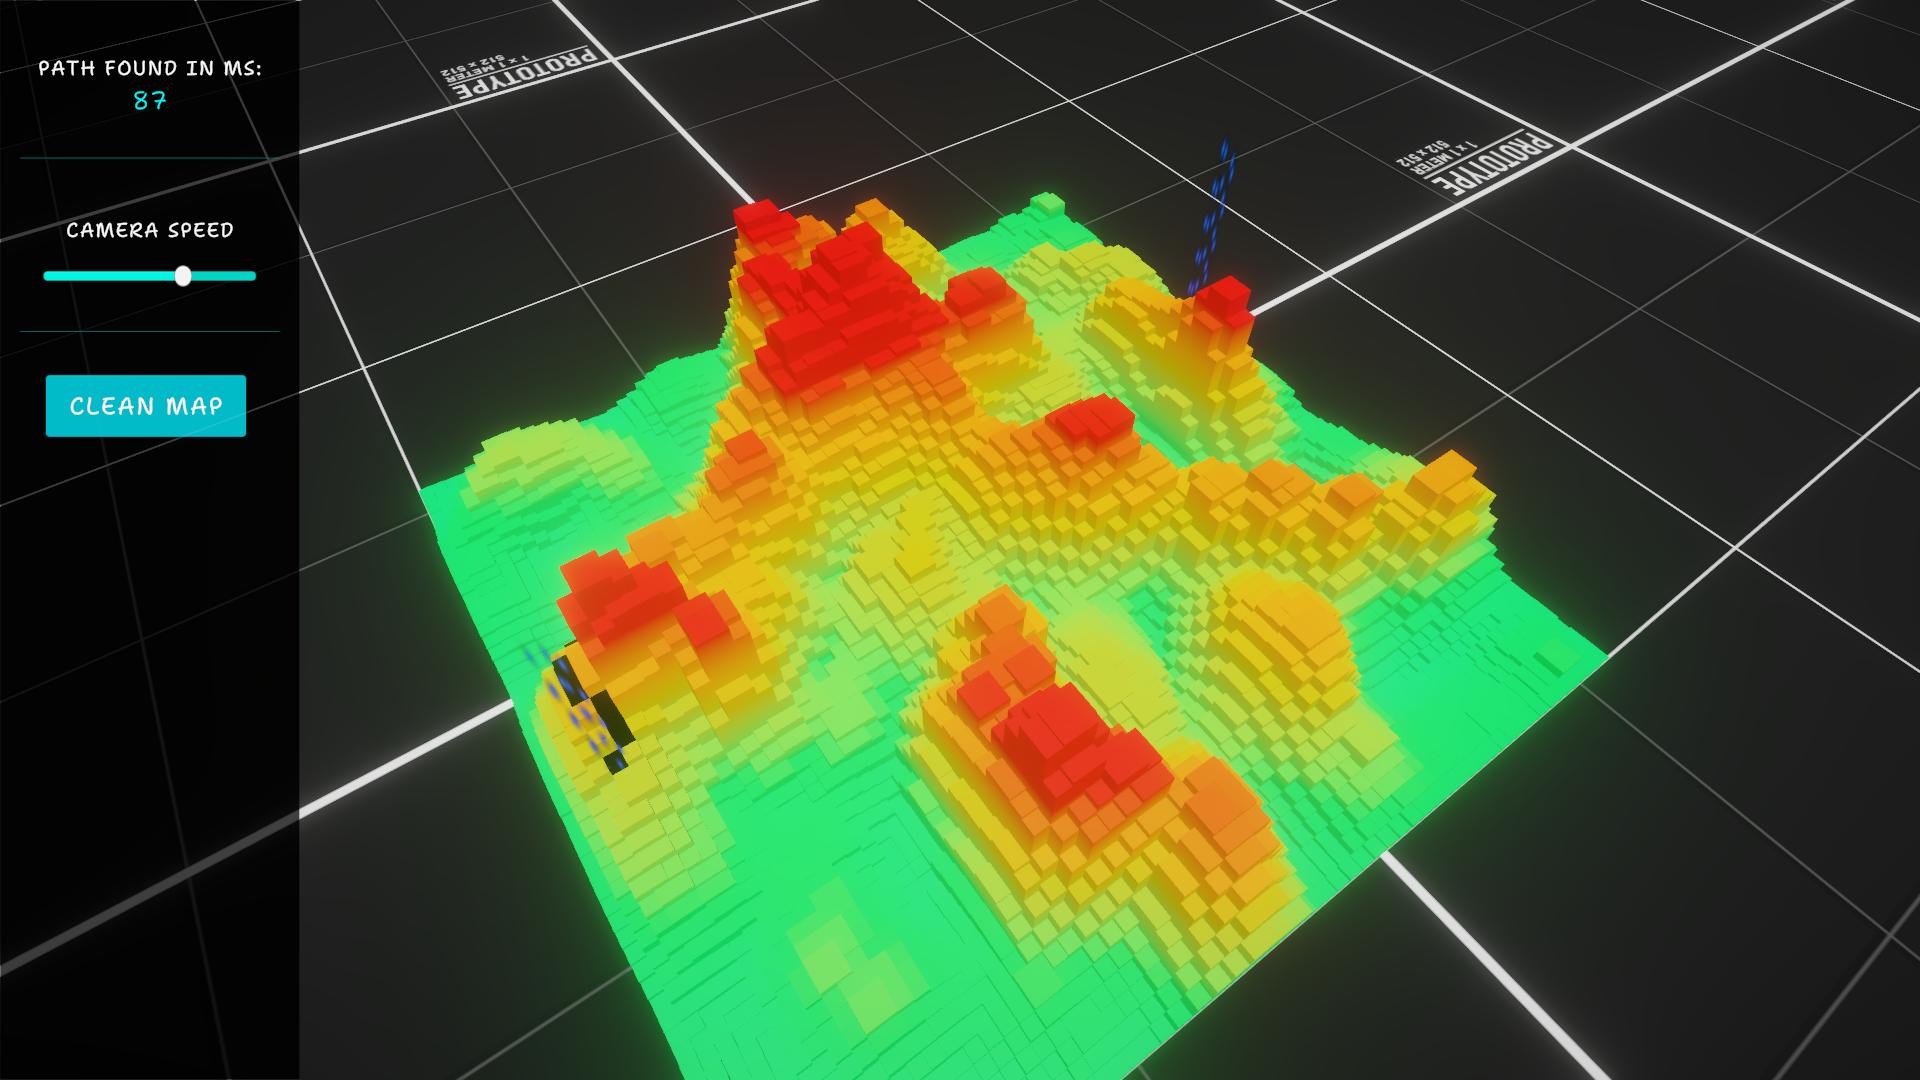Click the pale green hill at the map's left back
The width and height of the screenshot is (1920, 1080).
pyautogui.click(x=545, y=455)
